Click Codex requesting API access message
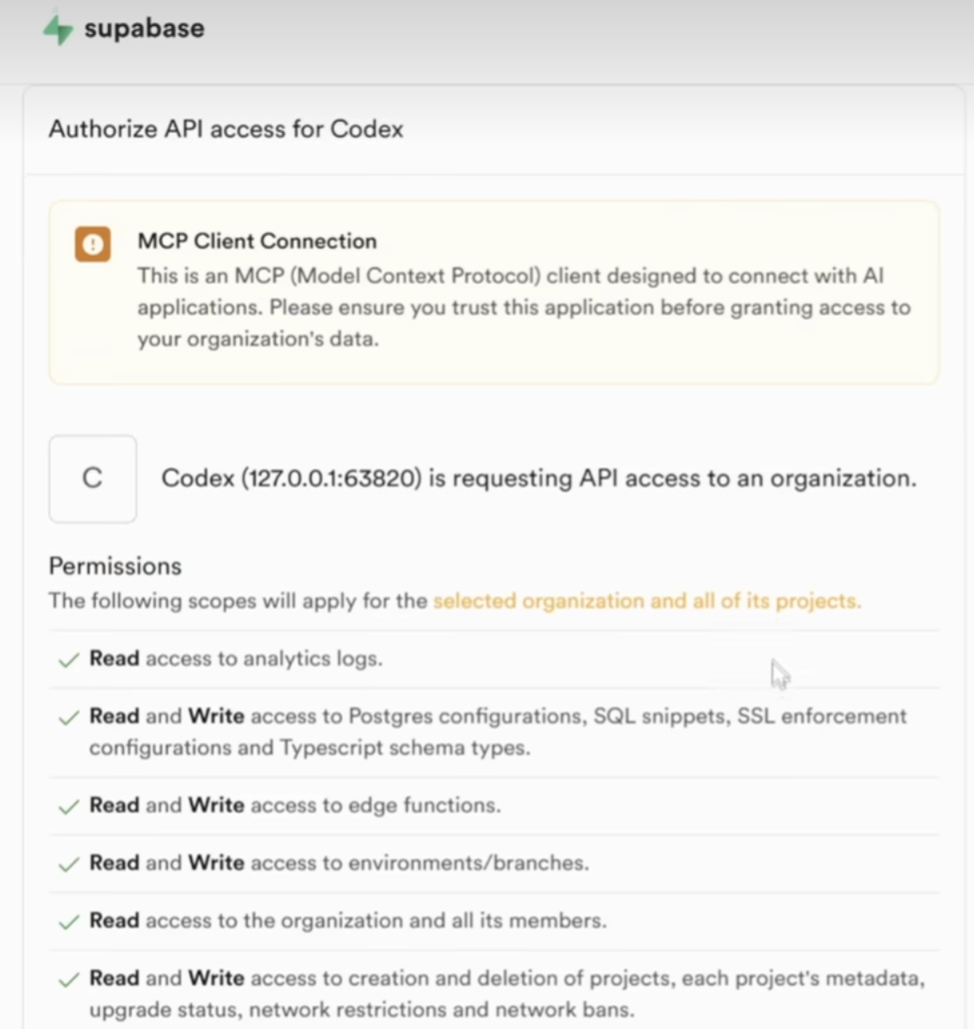The width and height of the screenshot is (974, 1029). [539, 478]
